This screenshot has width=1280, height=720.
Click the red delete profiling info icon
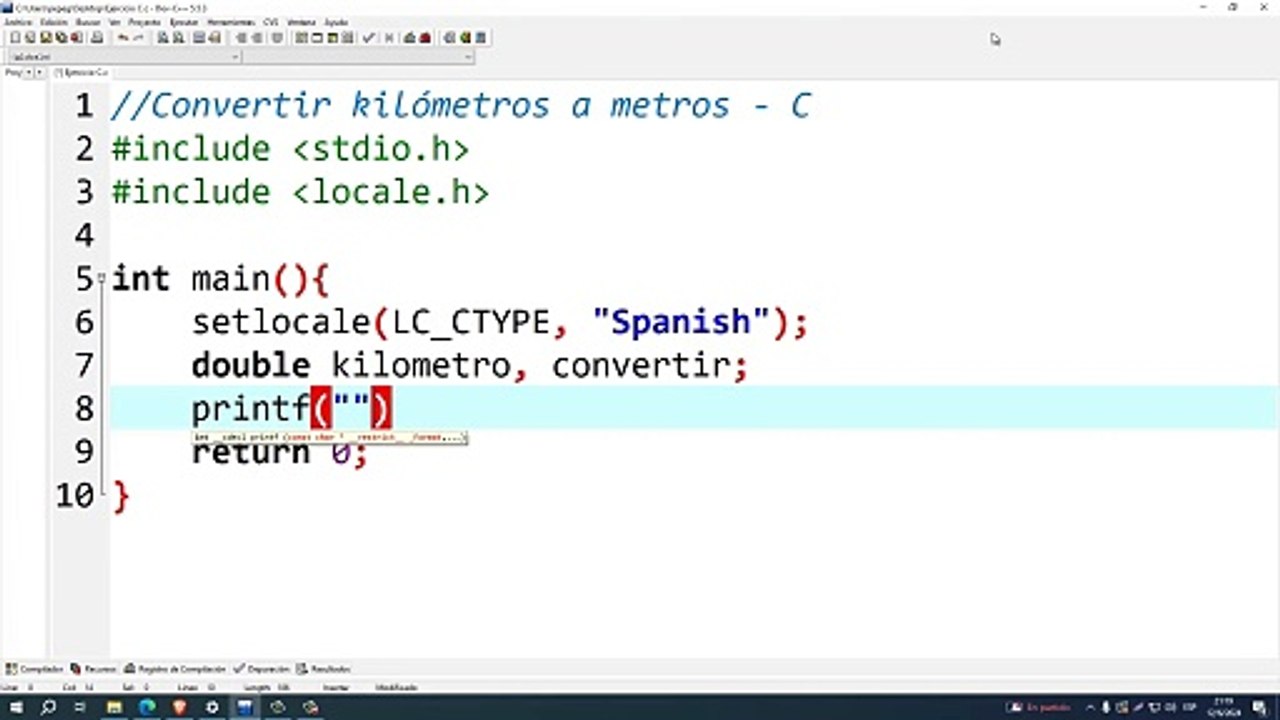pyautogui.click(x=425, y=37)
